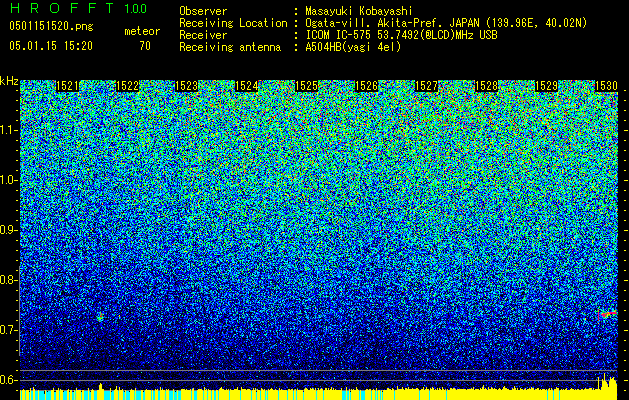
Task: Click the 1.0 kHz axis label
Action: click(9, 180)
